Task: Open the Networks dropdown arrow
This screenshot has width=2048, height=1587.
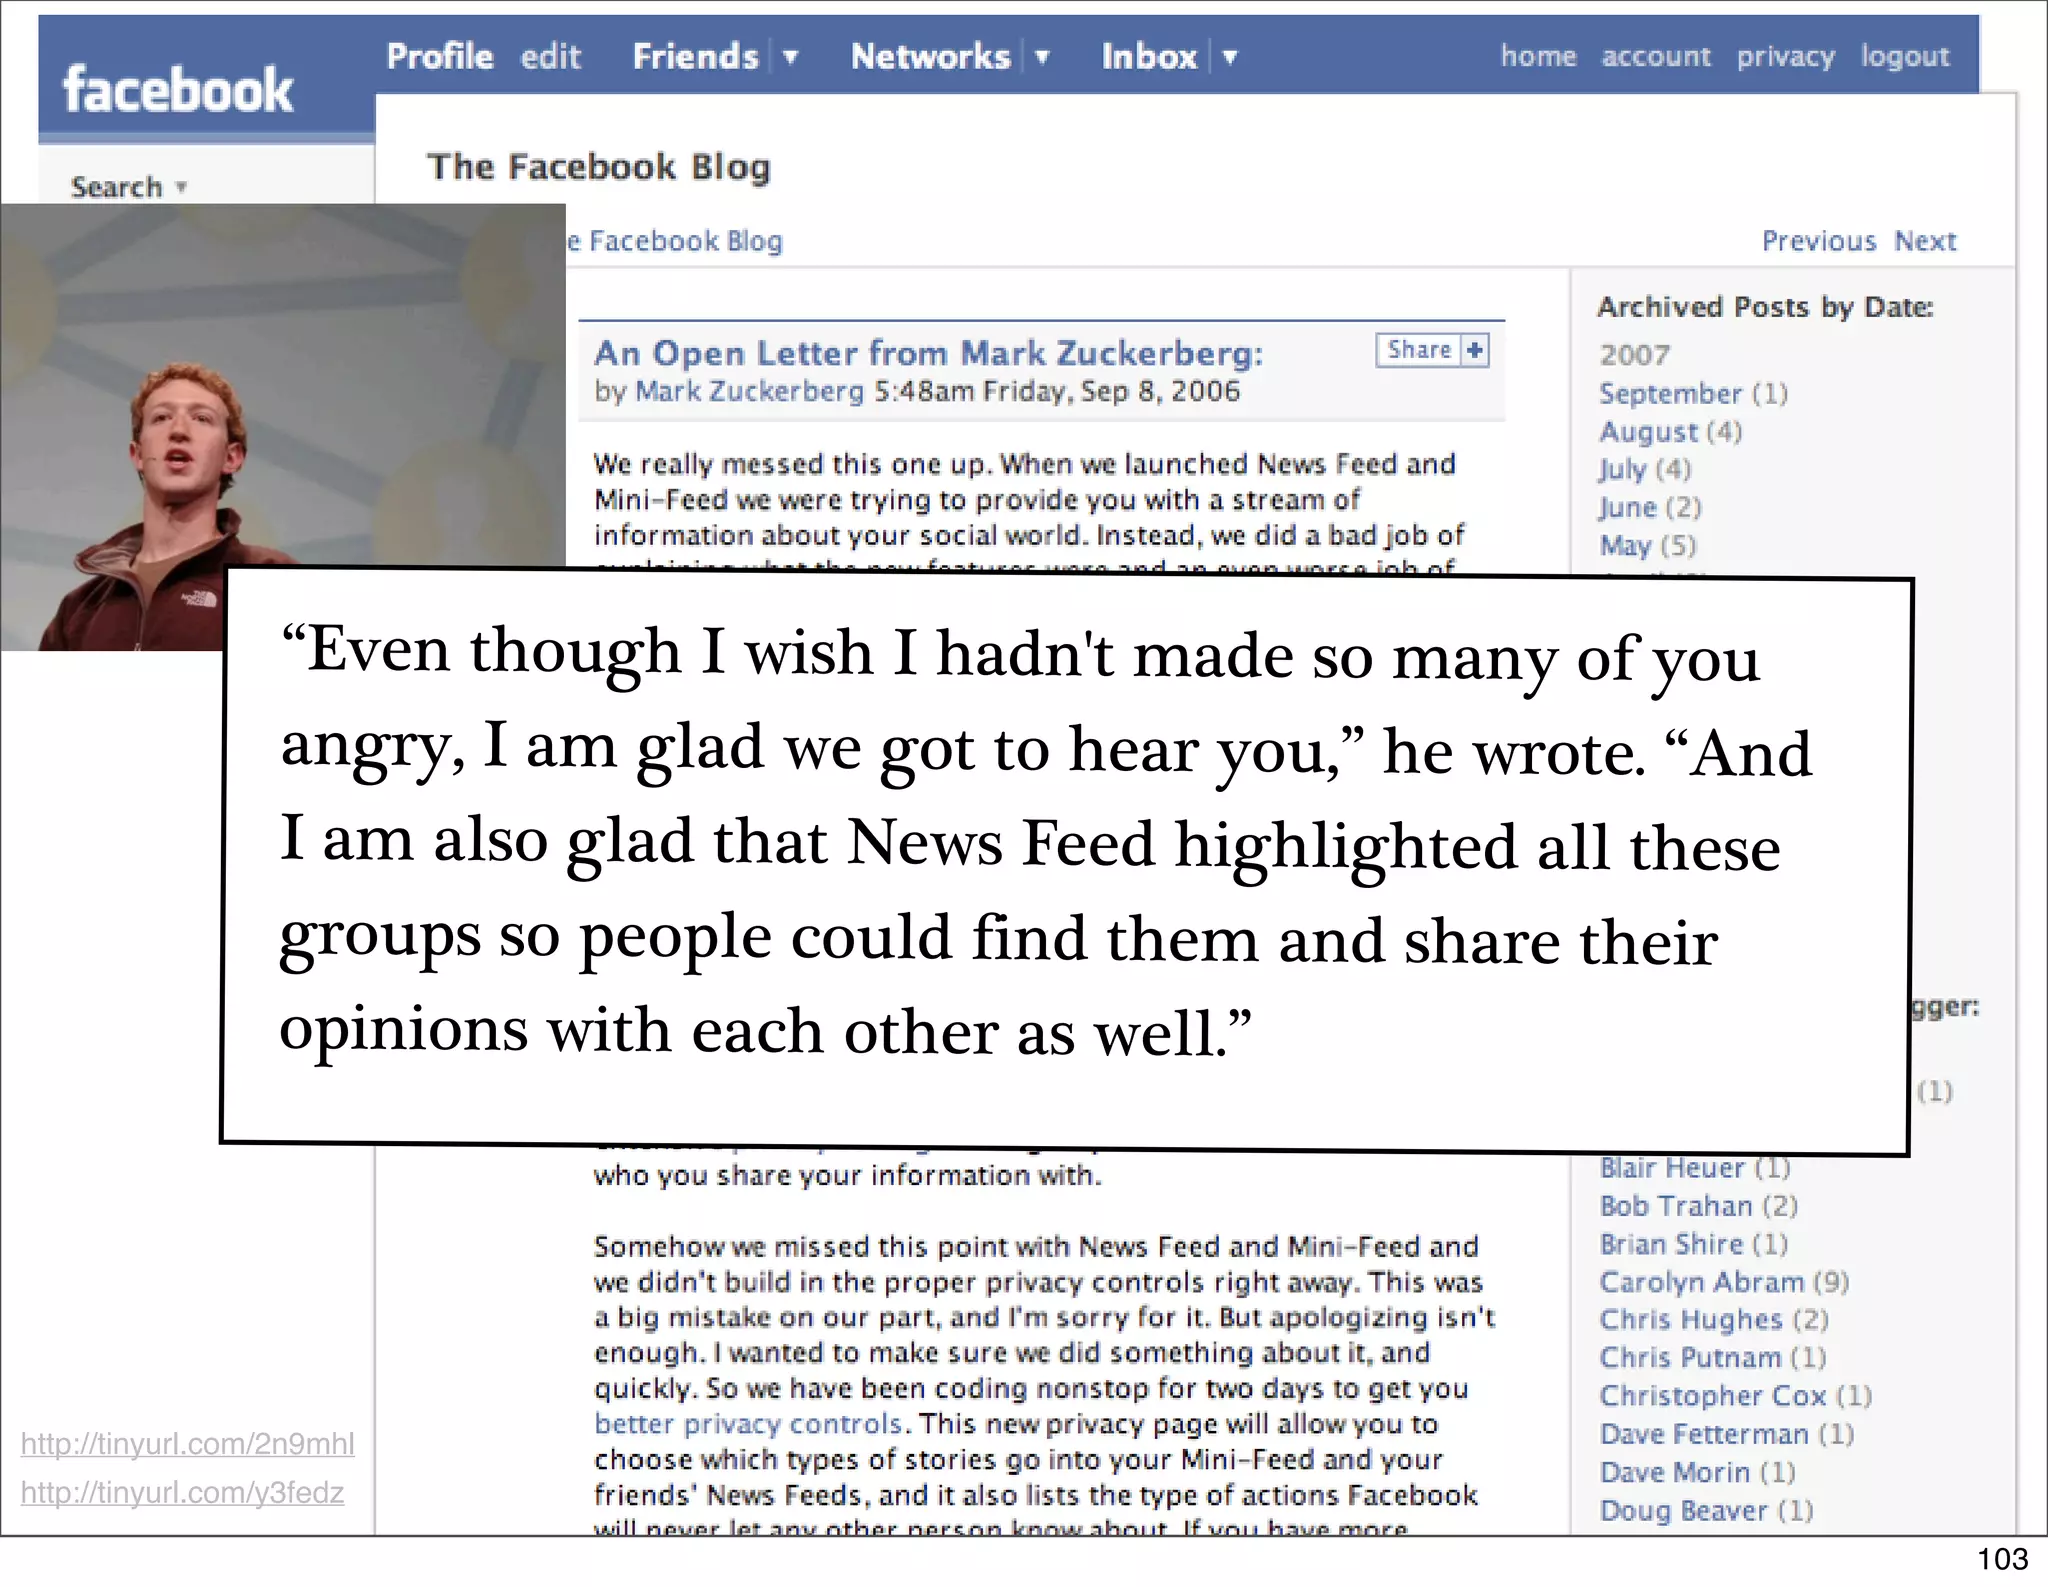Action: click(x=1042, y=57)
